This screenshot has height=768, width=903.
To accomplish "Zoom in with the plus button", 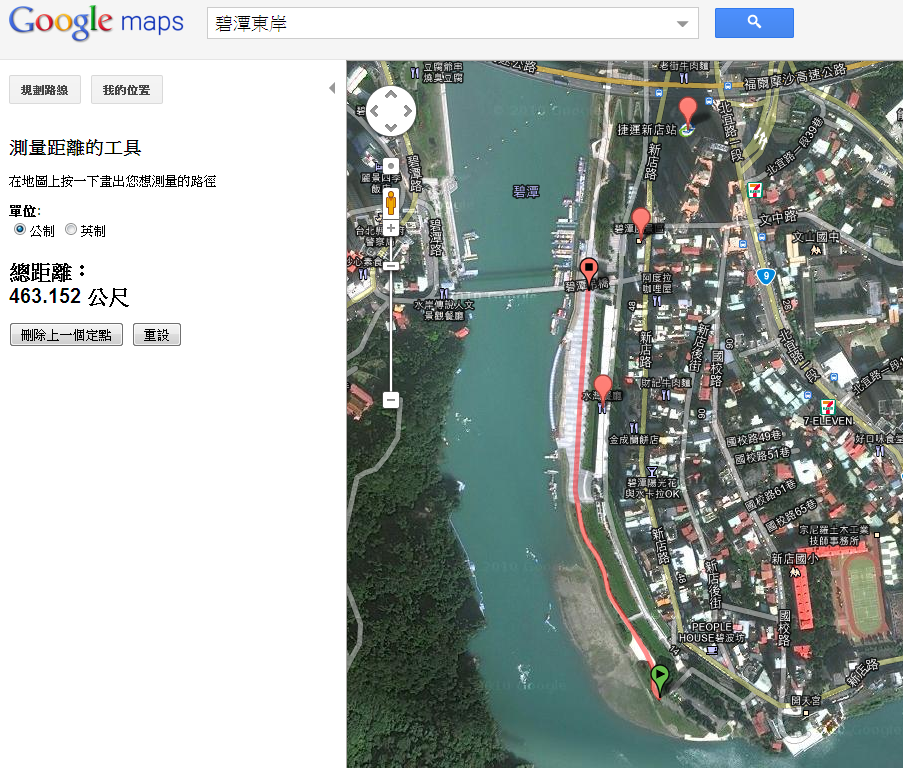I will pyautogui.click(x=391, y=229).
